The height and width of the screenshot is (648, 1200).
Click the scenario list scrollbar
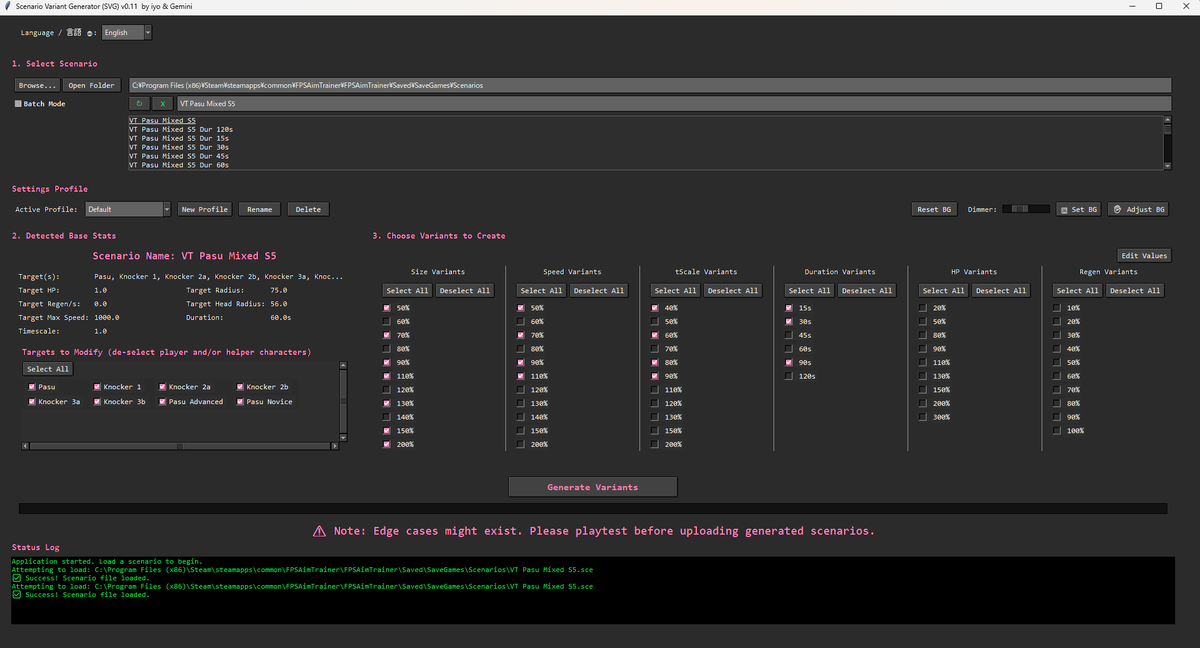coord(1166,143)
